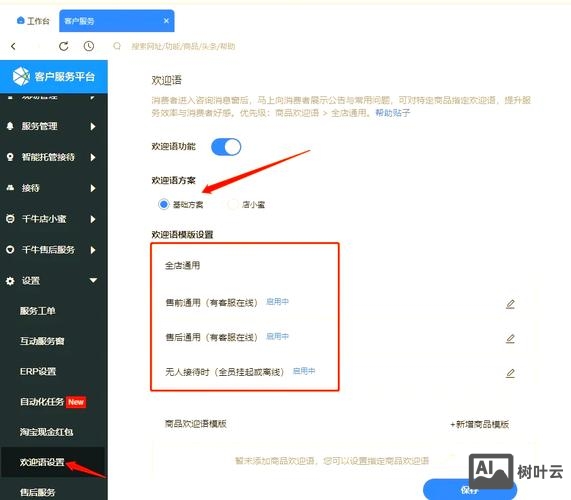Click the 无人接待时 row text
The height and width of the screenshot is (500, 571).
[x=225, y=372]
